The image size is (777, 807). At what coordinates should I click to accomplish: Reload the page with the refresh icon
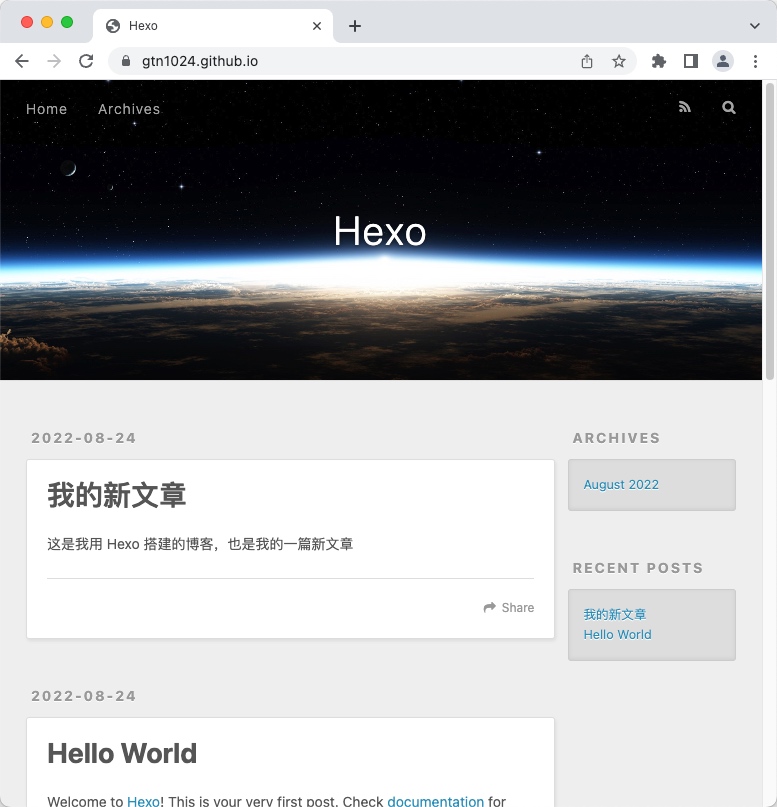86,61
